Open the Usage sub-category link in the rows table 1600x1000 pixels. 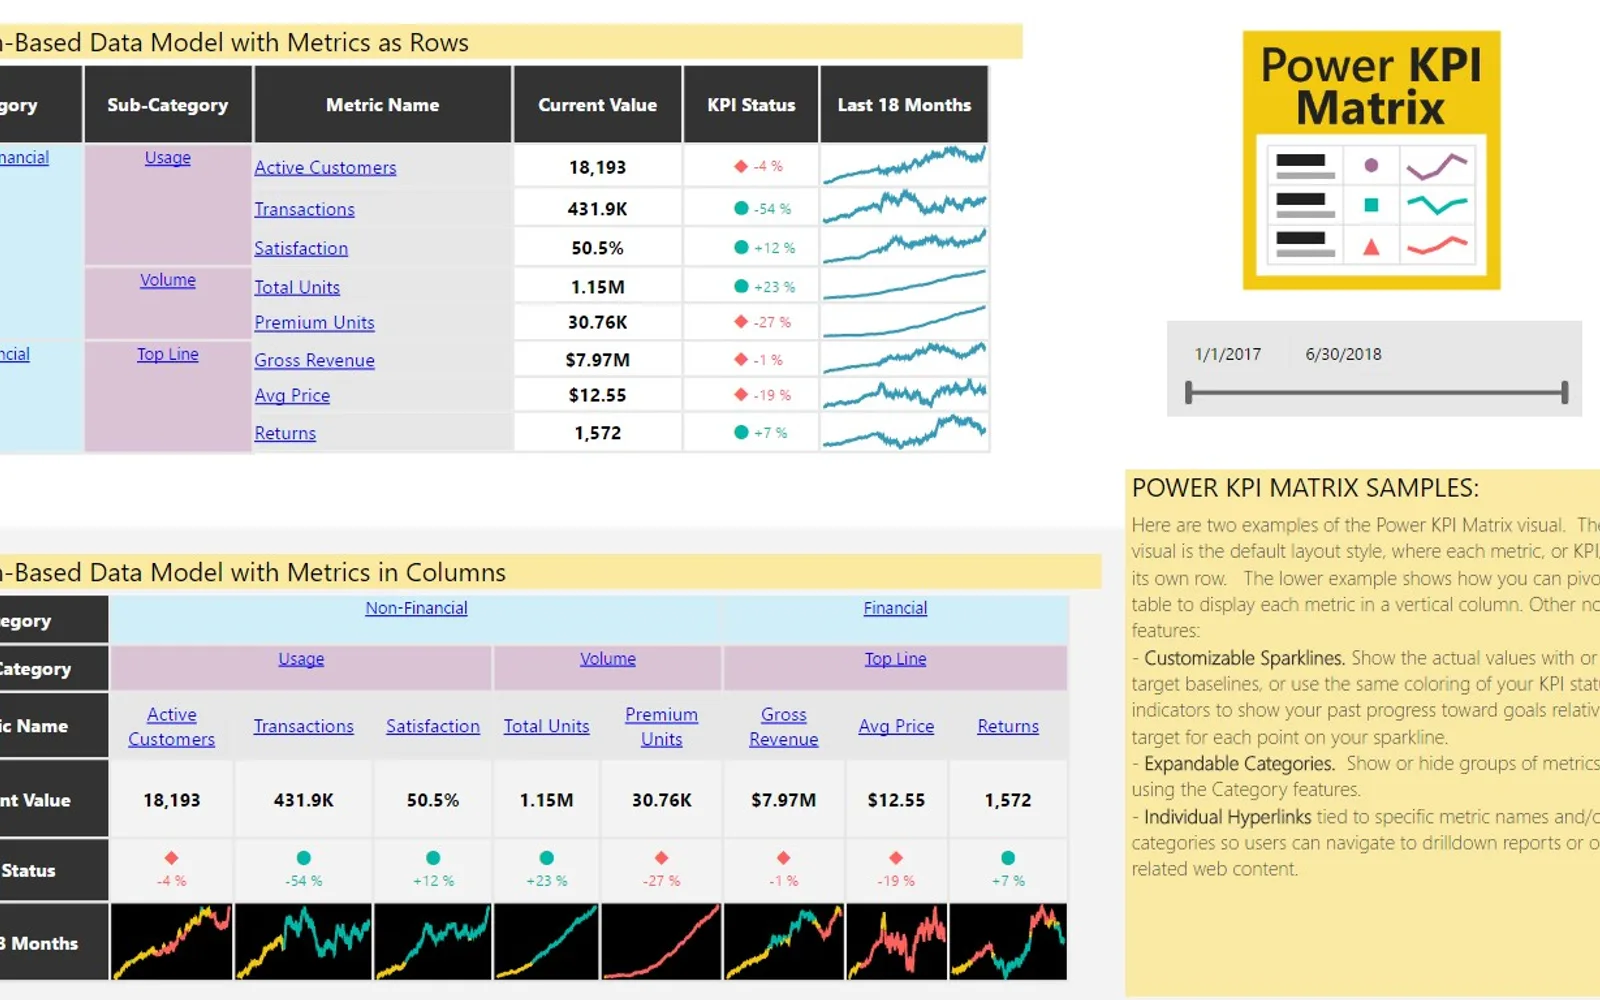click(168, 158)
